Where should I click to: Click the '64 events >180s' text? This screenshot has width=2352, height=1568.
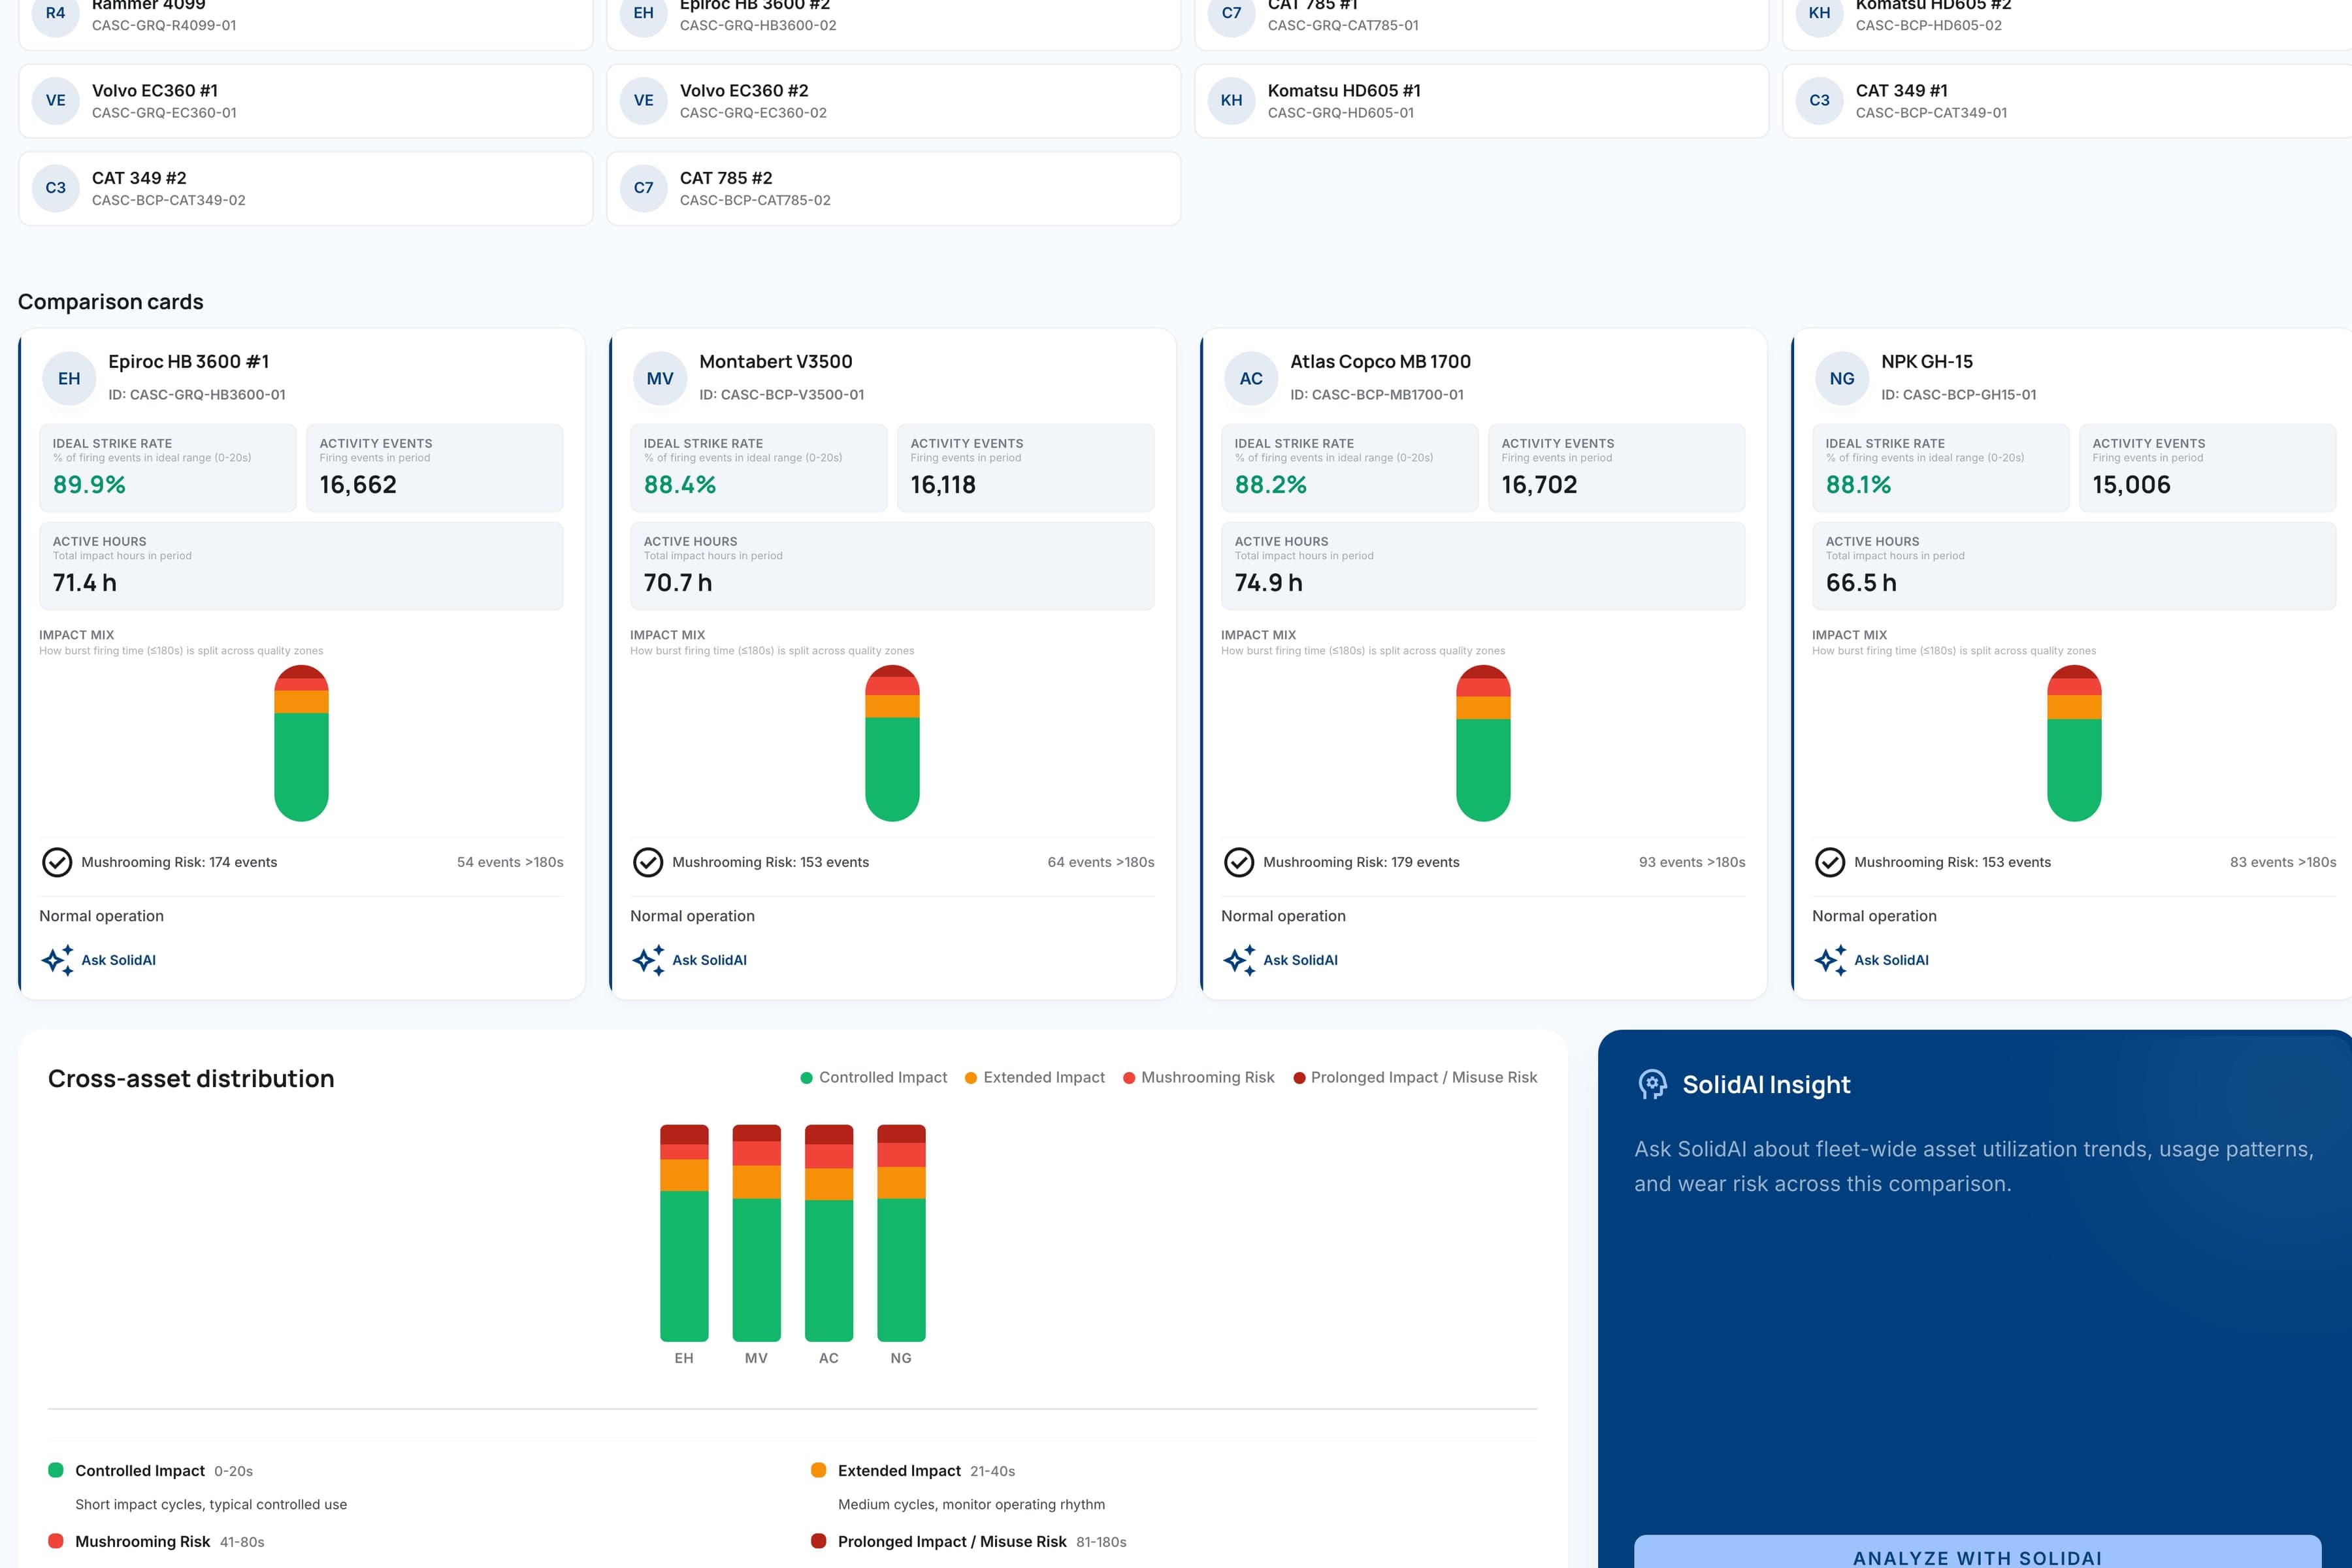1101,862
